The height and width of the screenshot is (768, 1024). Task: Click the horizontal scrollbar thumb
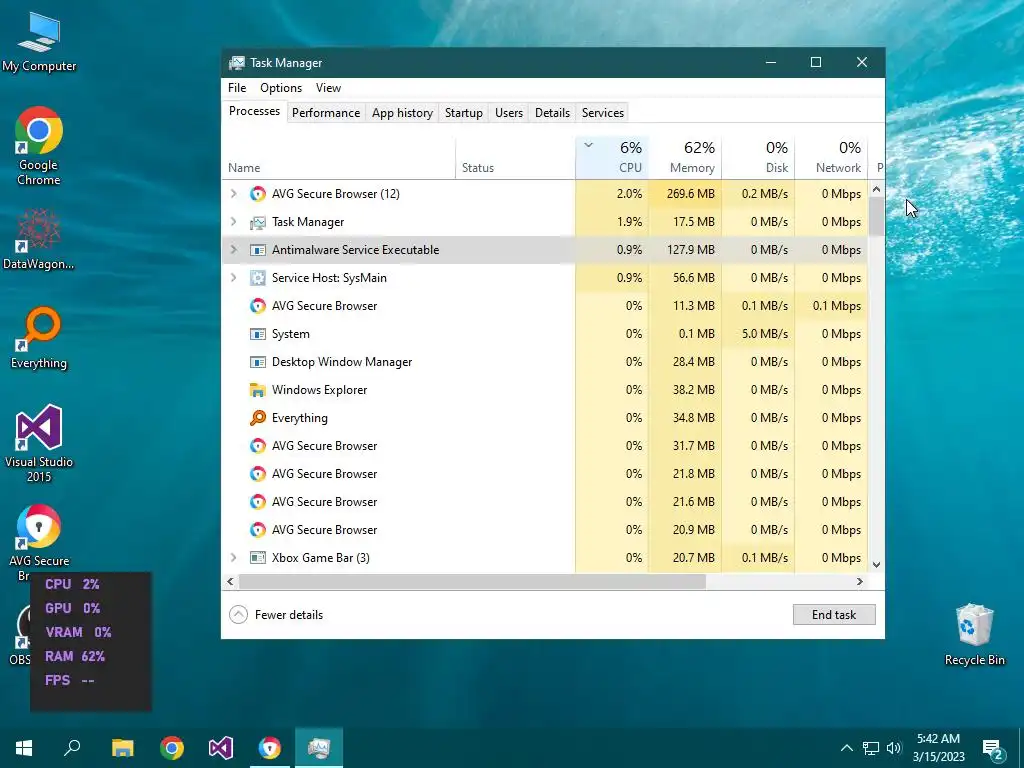[x=473, y=581]
